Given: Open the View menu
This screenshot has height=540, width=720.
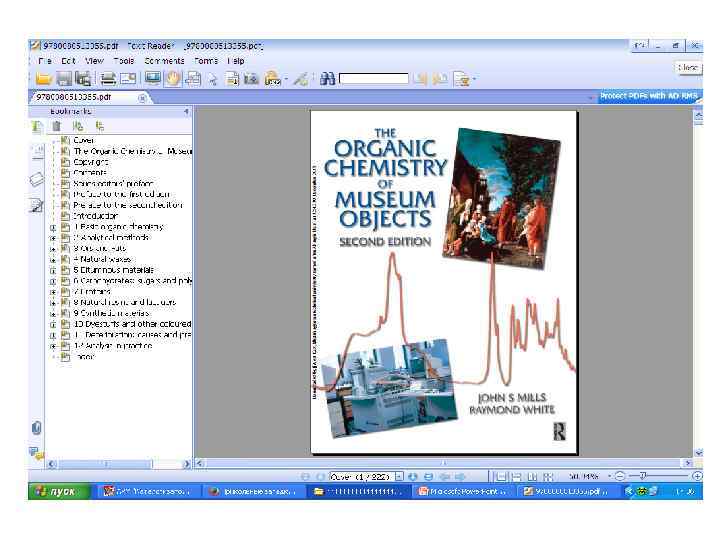Looking at the screenshot, I should pyautogui.click(x=94, y=61).
